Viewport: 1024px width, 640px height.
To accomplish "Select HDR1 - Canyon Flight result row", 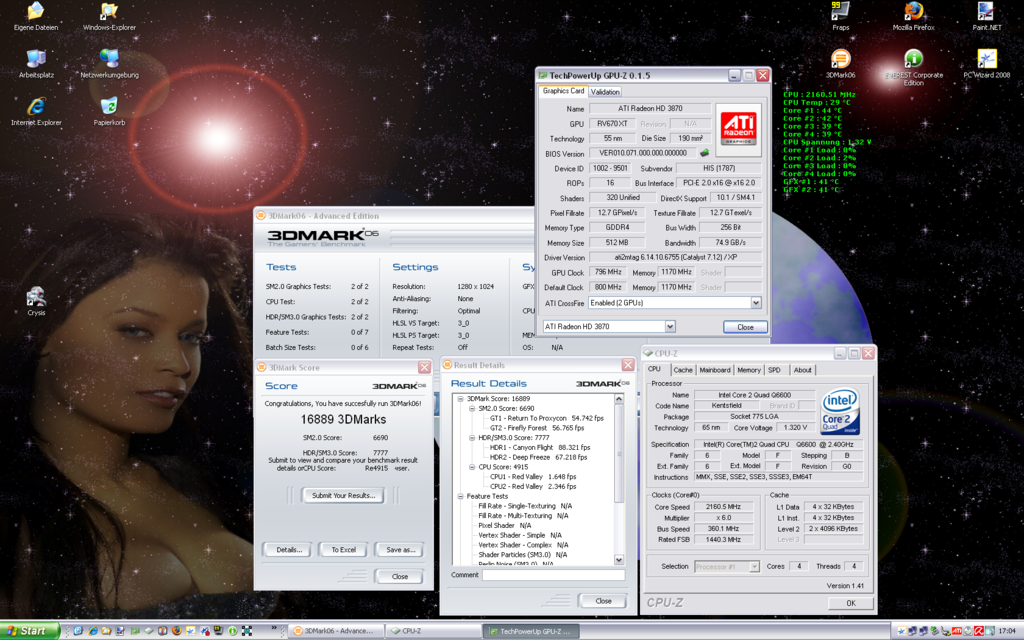I will click(x=539, y=447).
